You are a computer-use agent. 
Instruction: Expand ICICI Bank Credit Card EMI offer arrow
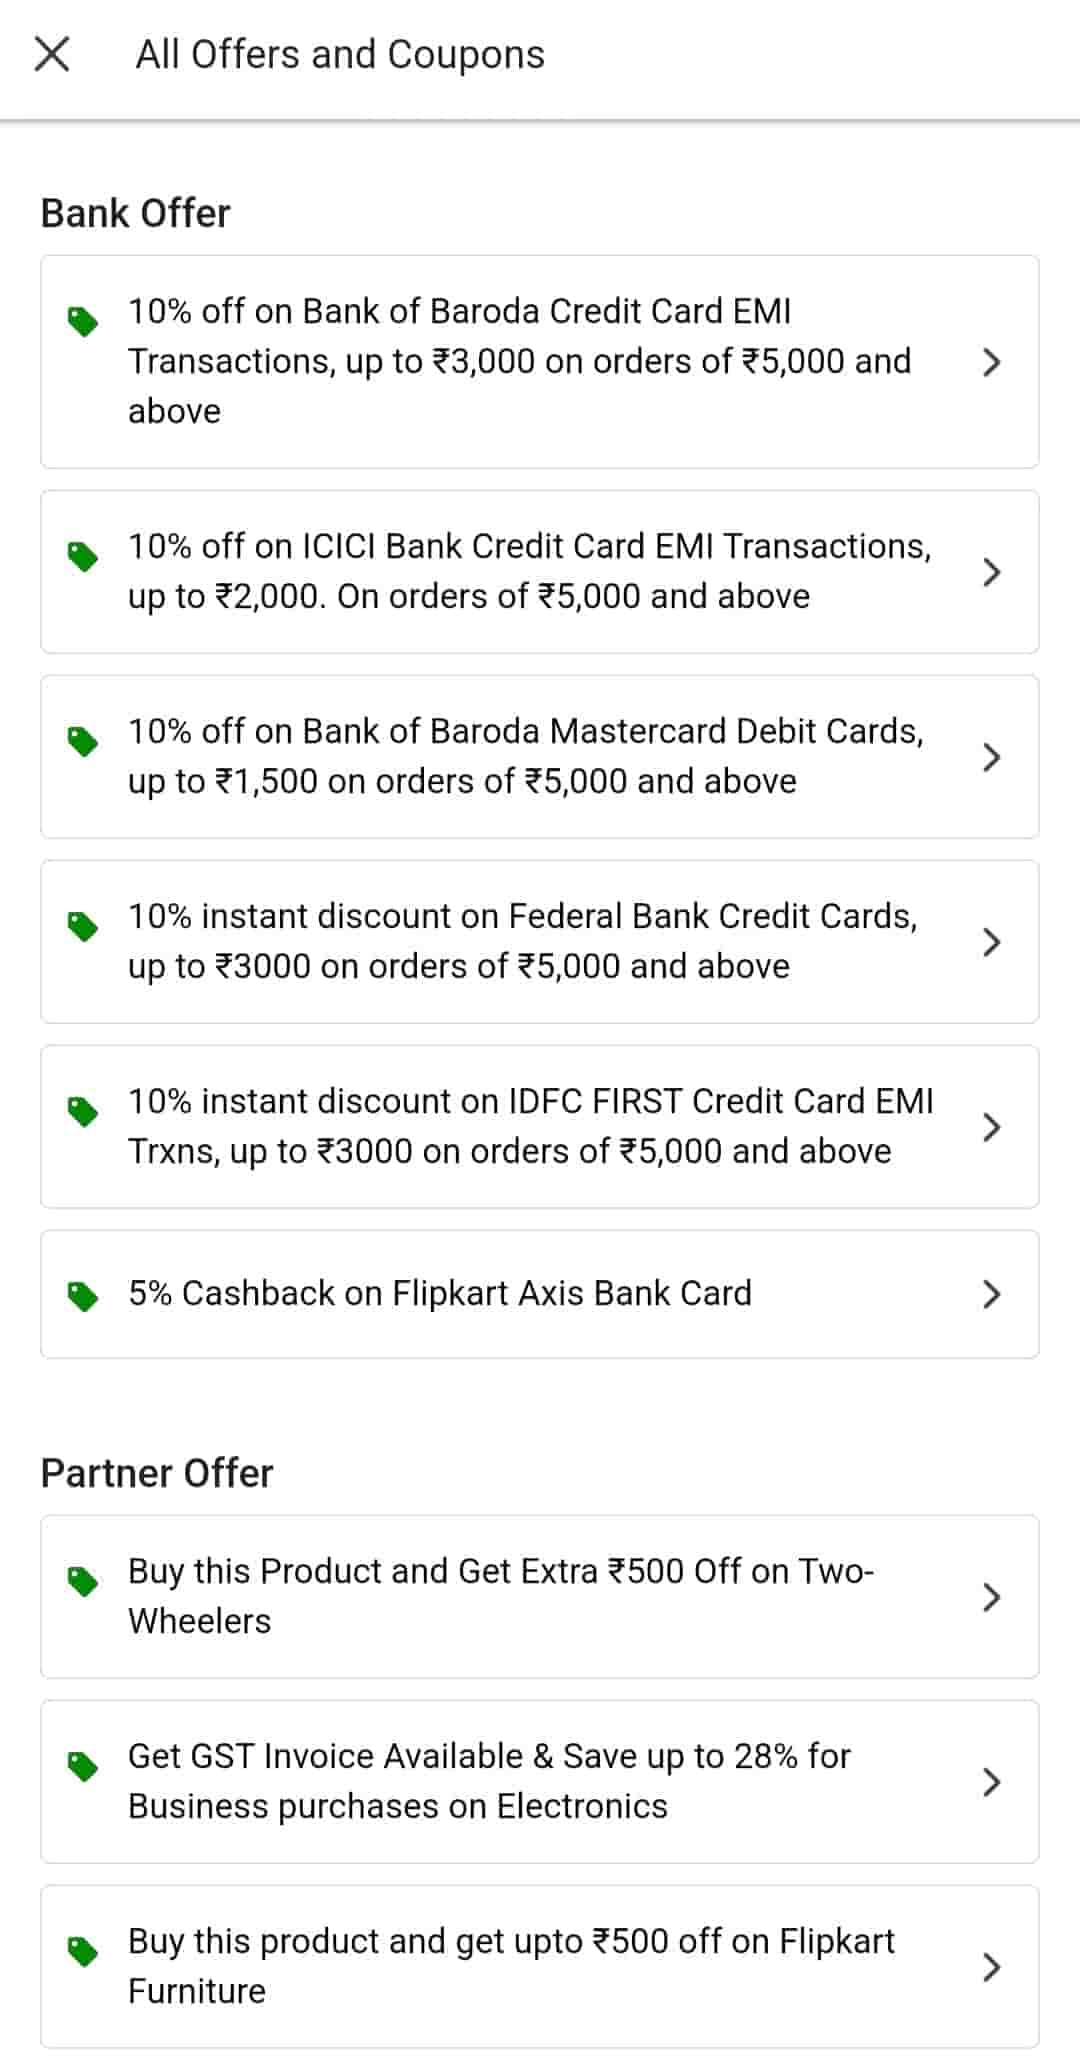[991, 572]
